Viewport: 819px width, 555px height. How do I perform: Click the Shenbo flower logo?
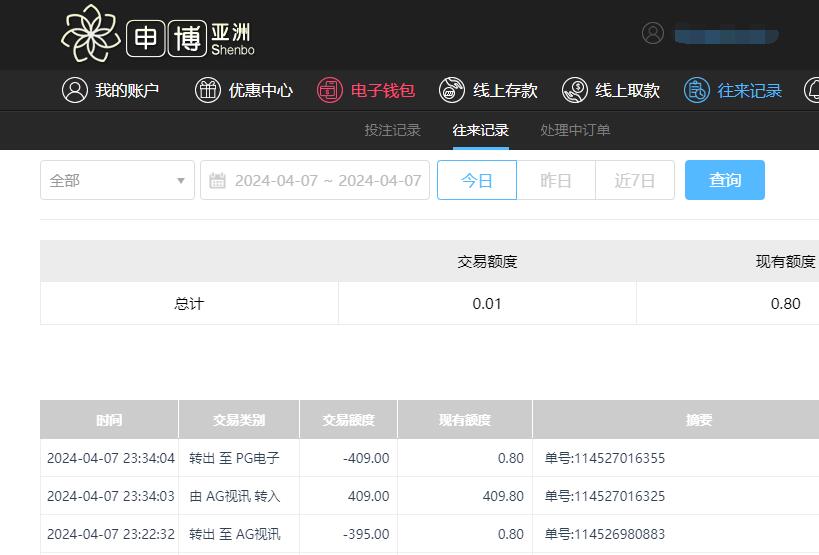[91, 34]
